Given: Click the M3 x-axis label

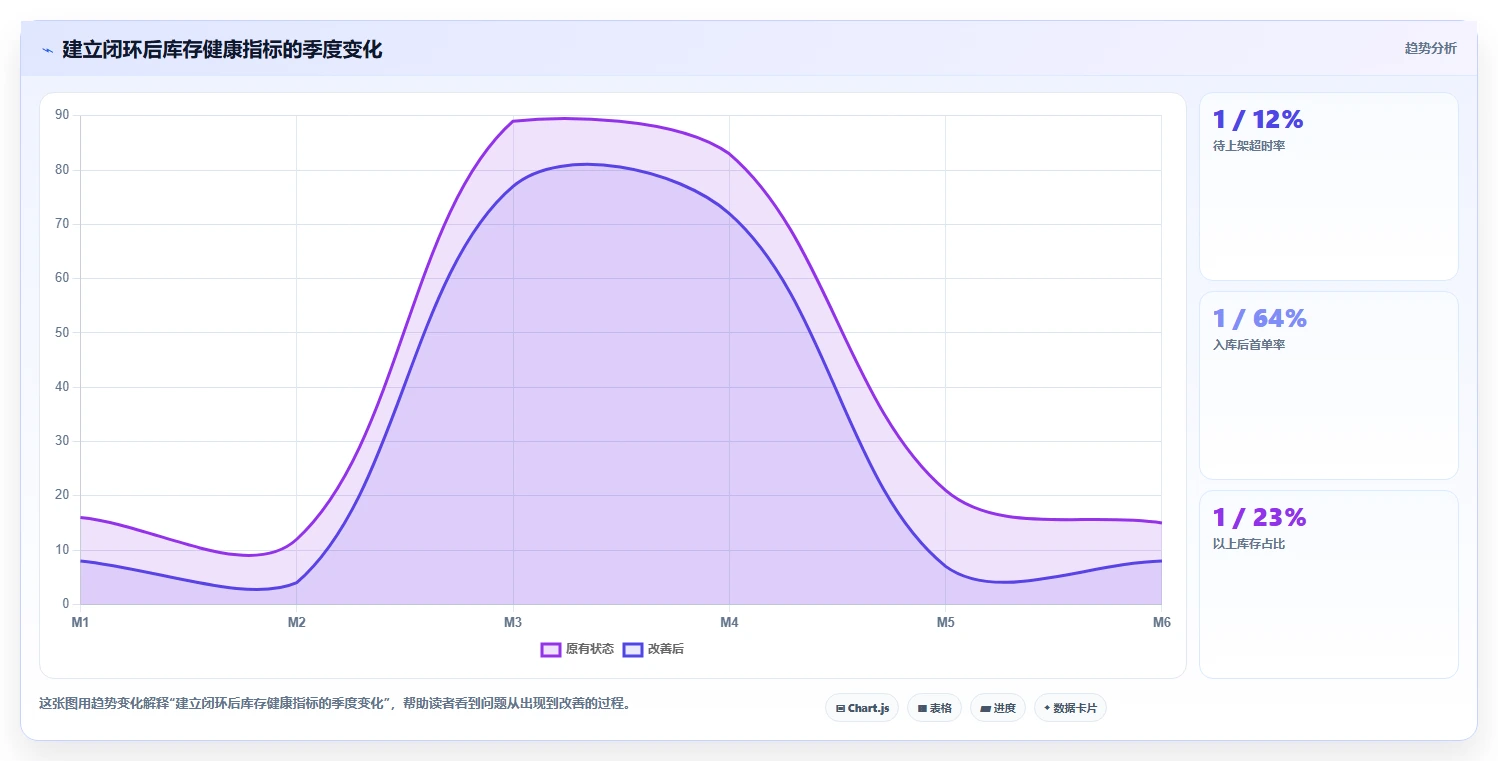Looking at the screenshot, I should [x=513, y=622].
